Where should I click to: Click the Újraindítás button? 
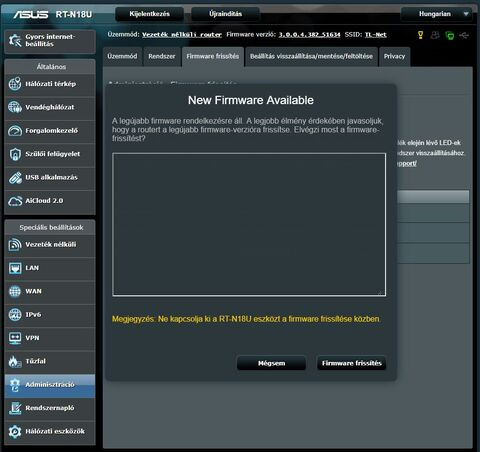coord(225,14)
